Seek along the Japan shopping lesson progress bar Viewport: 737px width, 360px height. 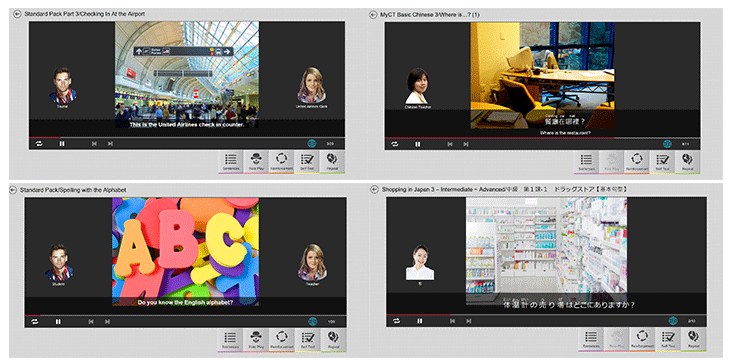(x=546, y=314)
